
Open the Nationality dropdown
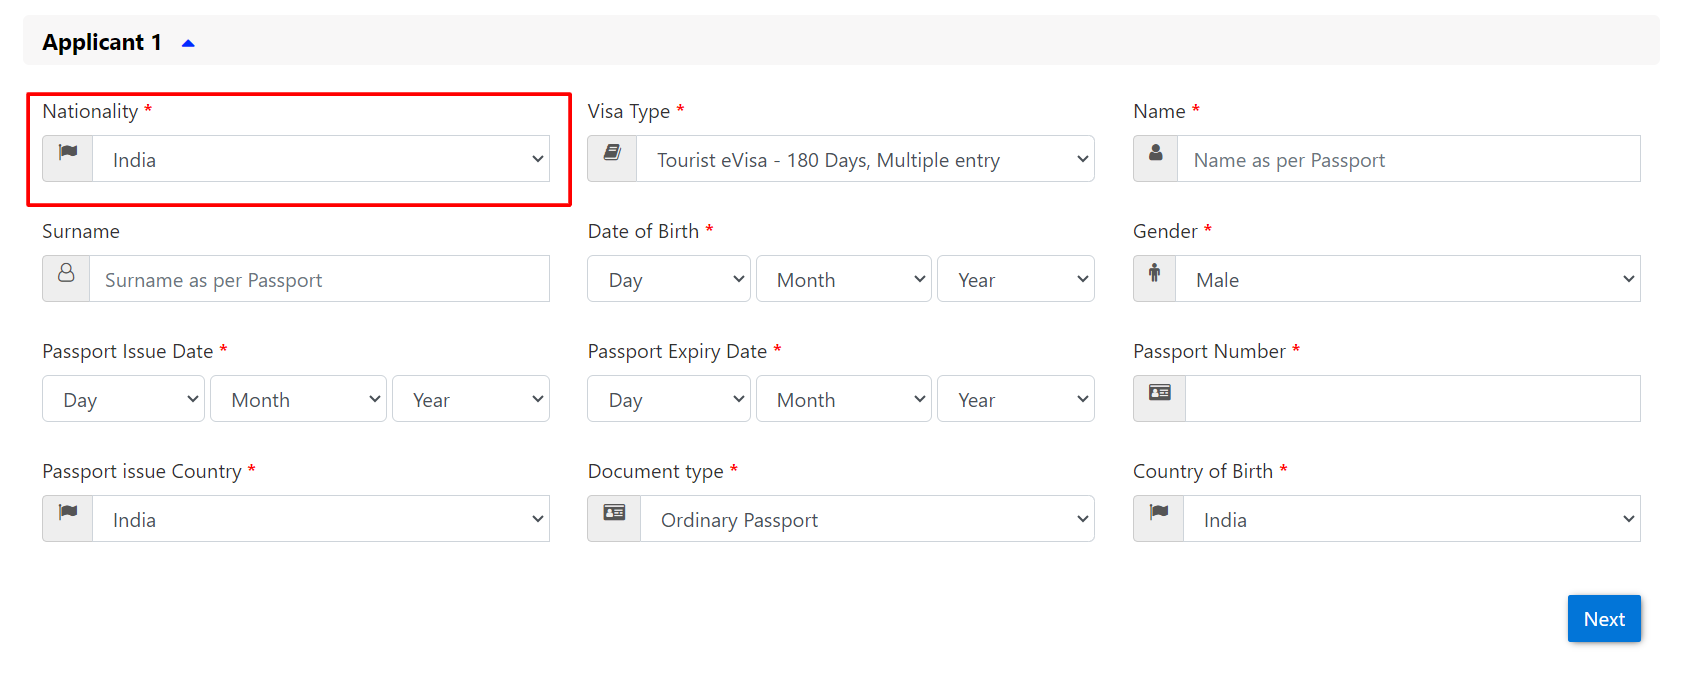321,159
